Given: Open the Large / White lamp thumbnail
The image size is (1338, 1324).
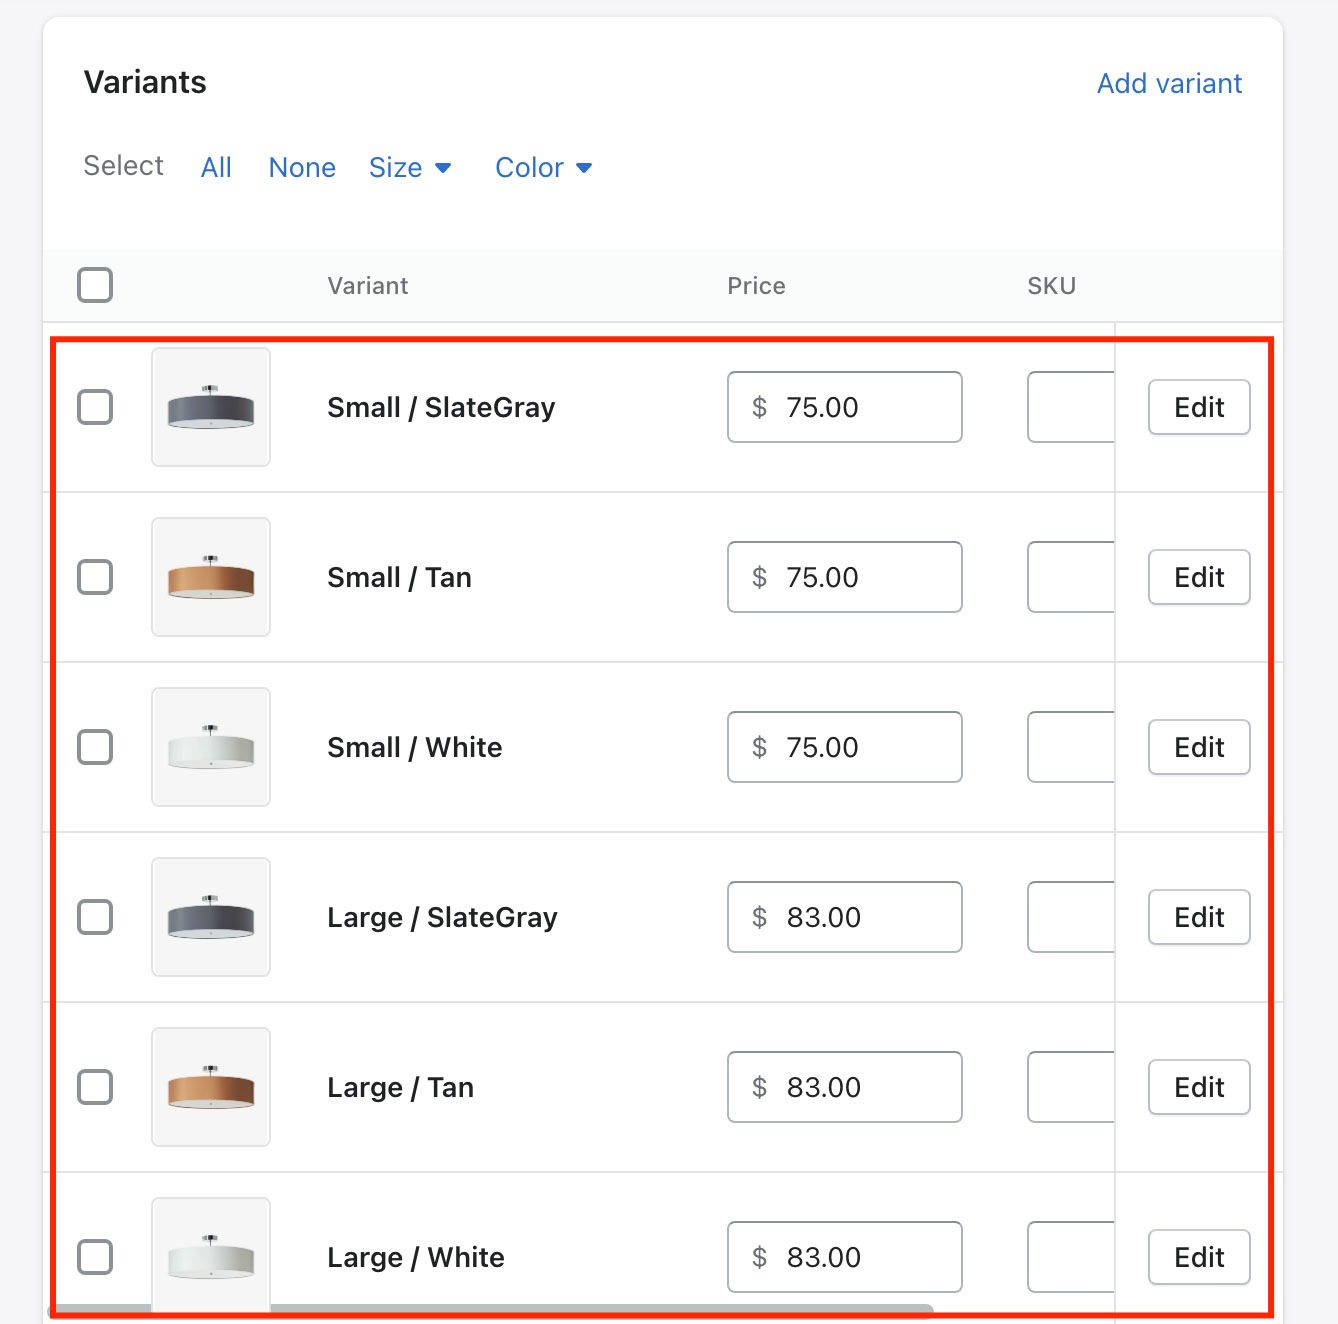Looking at the screenshot, I should pos(211,1256).
